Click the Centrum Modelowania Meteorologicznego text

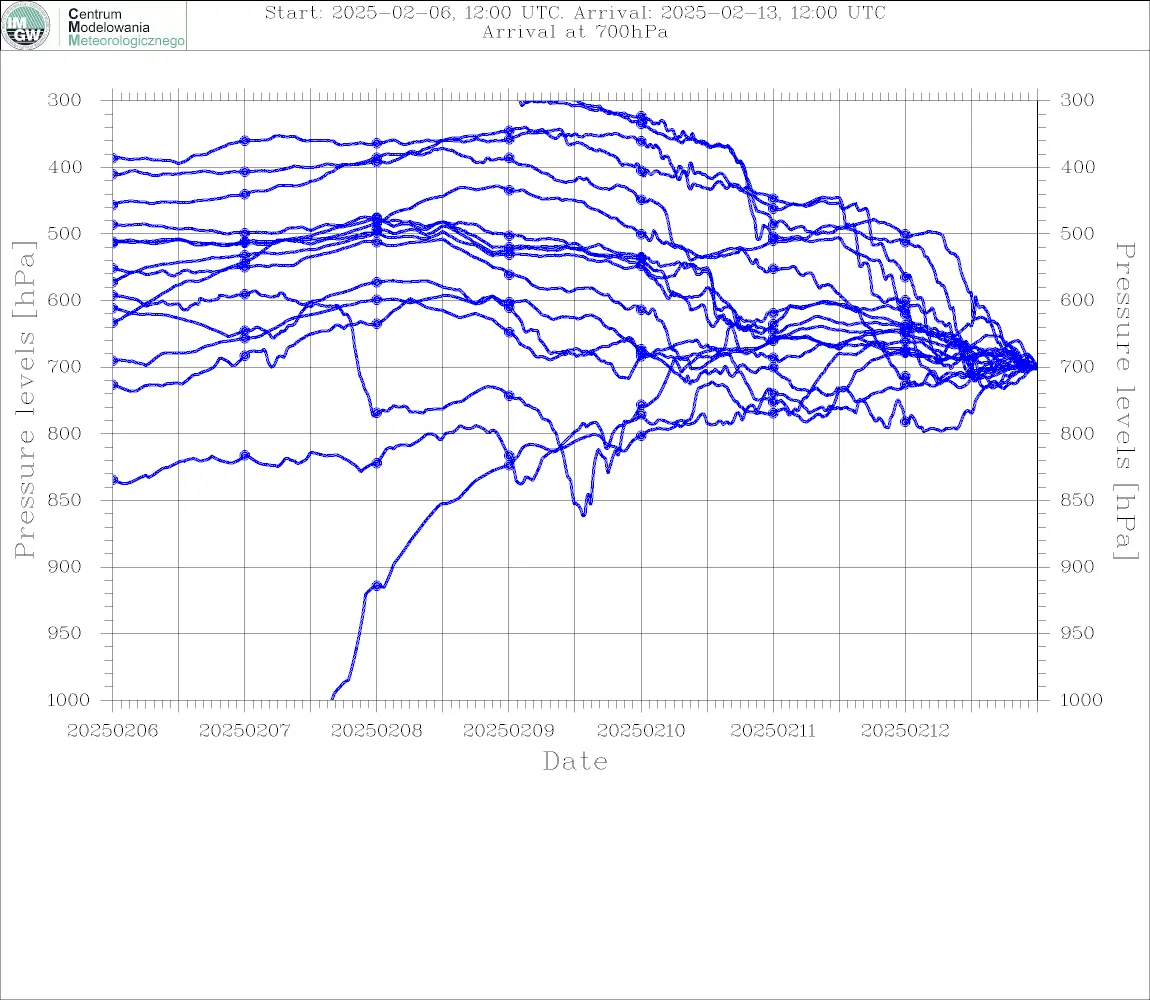125,27
